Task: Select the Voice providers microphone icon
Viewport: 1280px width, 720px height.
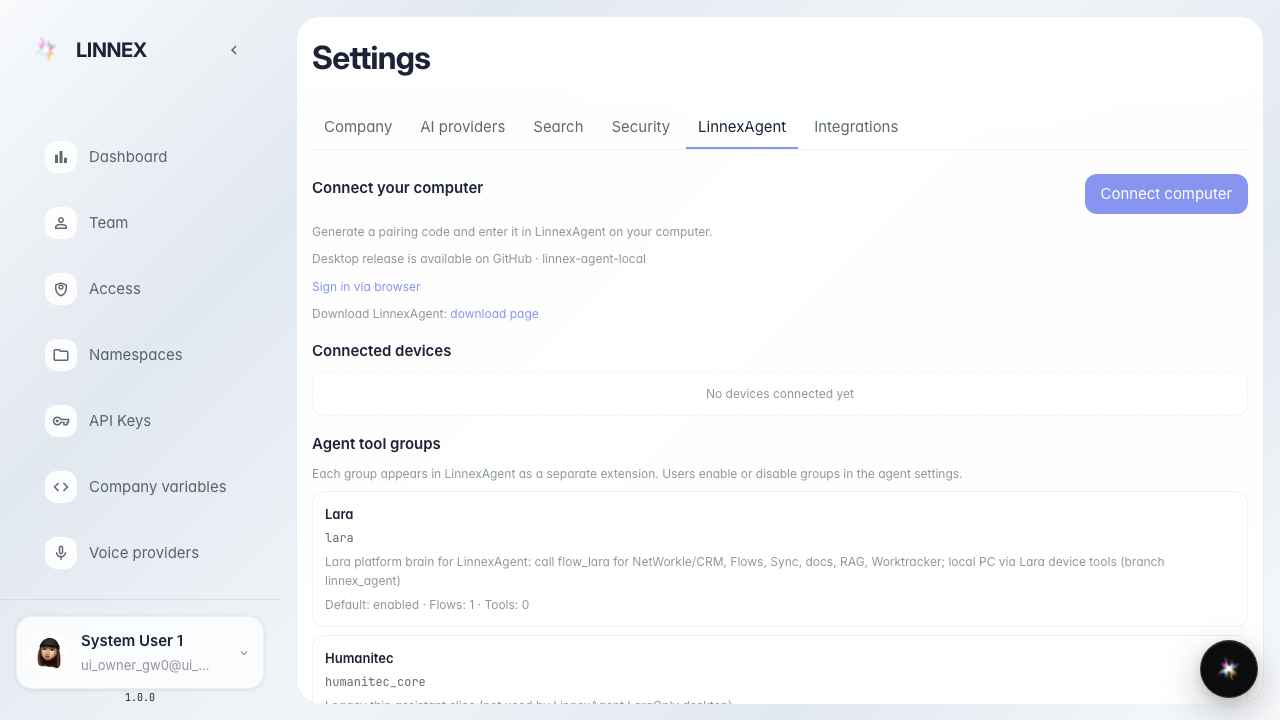Action: click(61, 553)
